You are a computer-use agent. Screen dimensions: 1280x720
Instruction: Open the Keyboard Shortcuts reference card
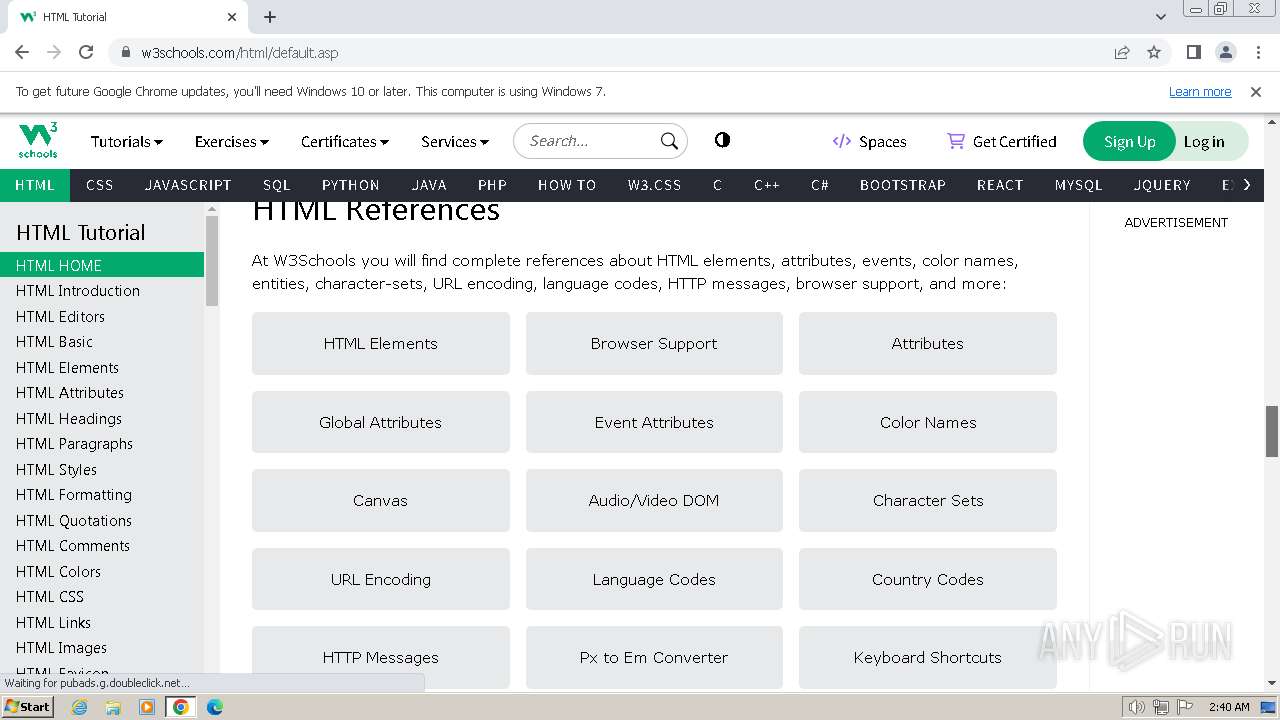tap(928, 657)
